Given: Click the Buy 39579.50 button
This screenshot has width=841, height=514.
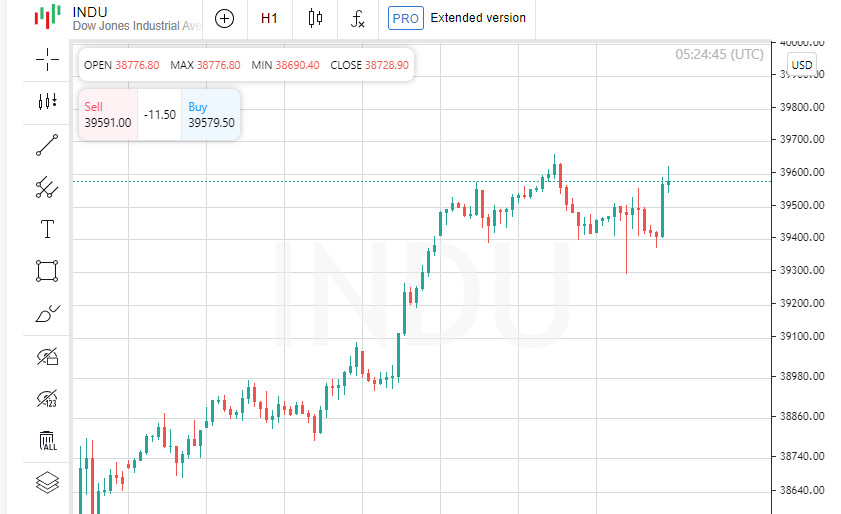Looking at the screenshot, I should pos(211,115).
